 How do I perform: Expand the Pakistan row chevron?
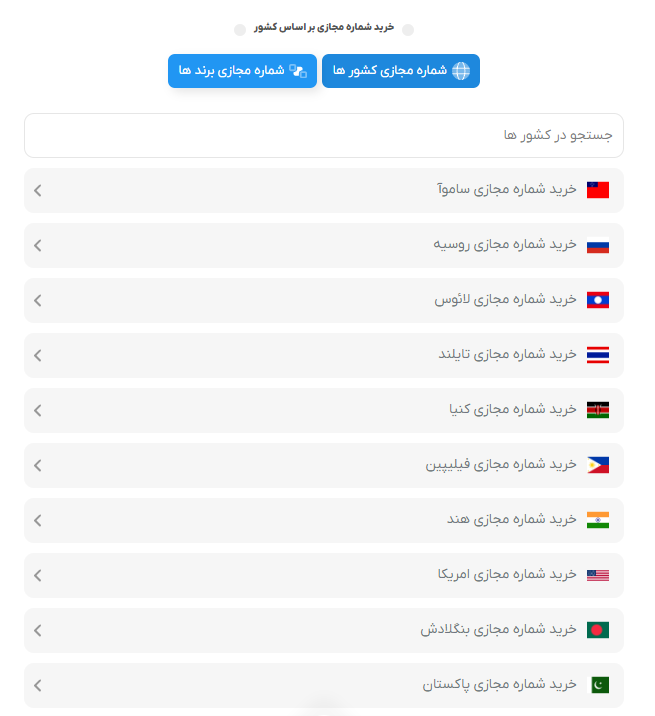38,685
